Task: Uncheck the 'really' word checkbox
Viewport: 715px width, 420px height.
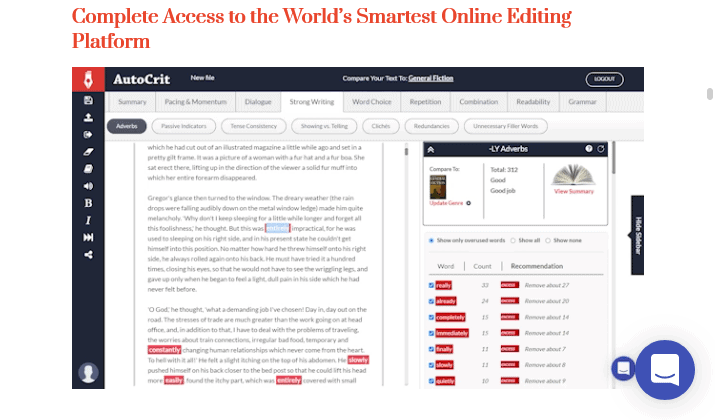Action: click(x=431, y=285)
